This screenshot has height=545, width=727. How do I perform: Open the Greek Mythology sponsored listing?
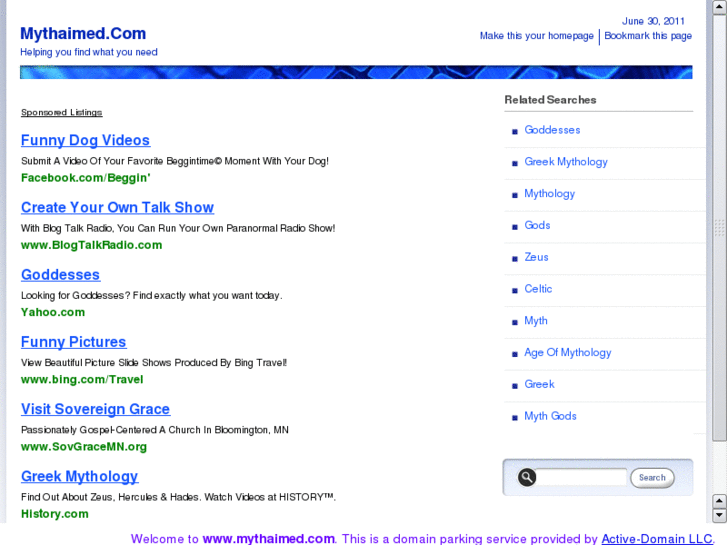pyautogui.click(x=79, y=476)
